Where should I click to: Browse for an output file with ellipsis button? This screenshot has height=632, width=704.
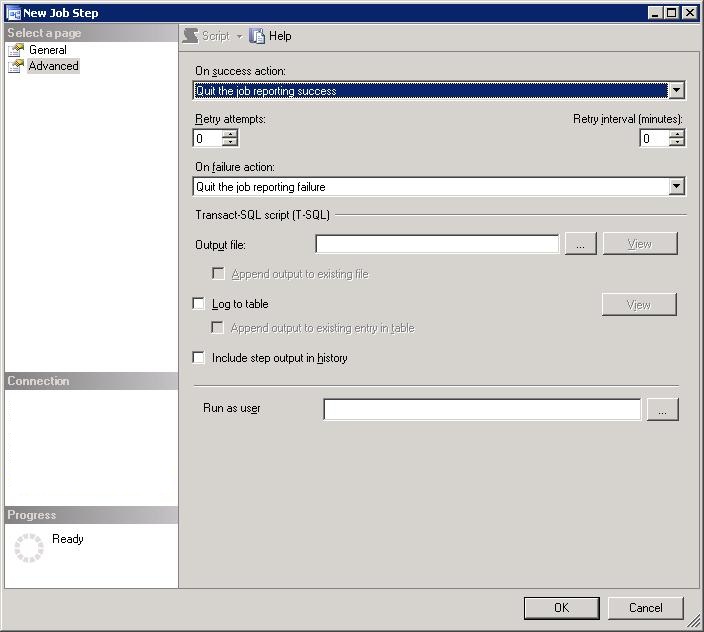pyautogui.click(x=581, y=244)
